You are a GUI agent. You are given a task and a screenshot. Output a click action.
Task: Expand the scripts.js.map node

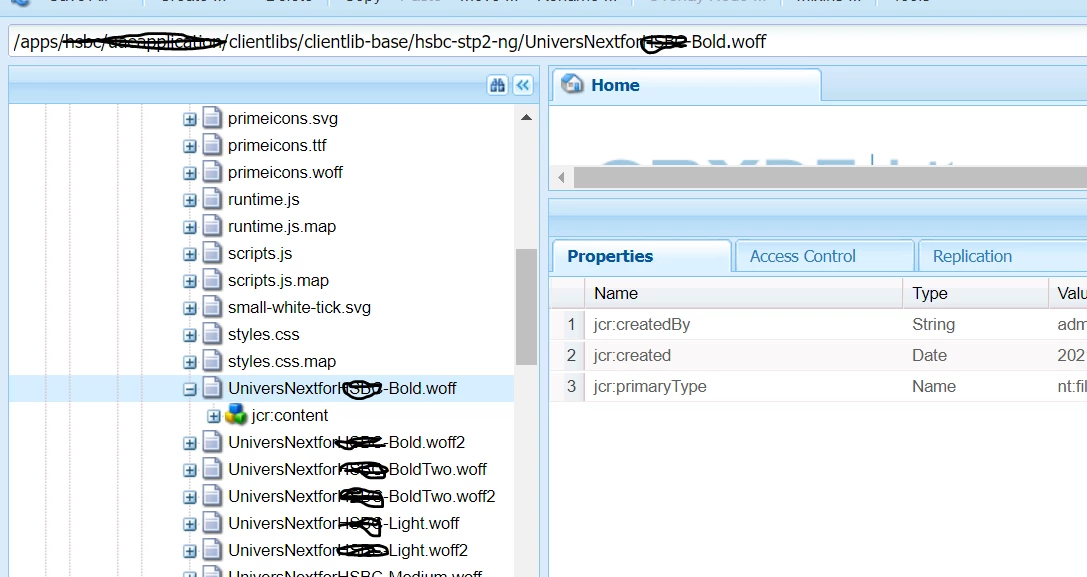coord(189,282)
